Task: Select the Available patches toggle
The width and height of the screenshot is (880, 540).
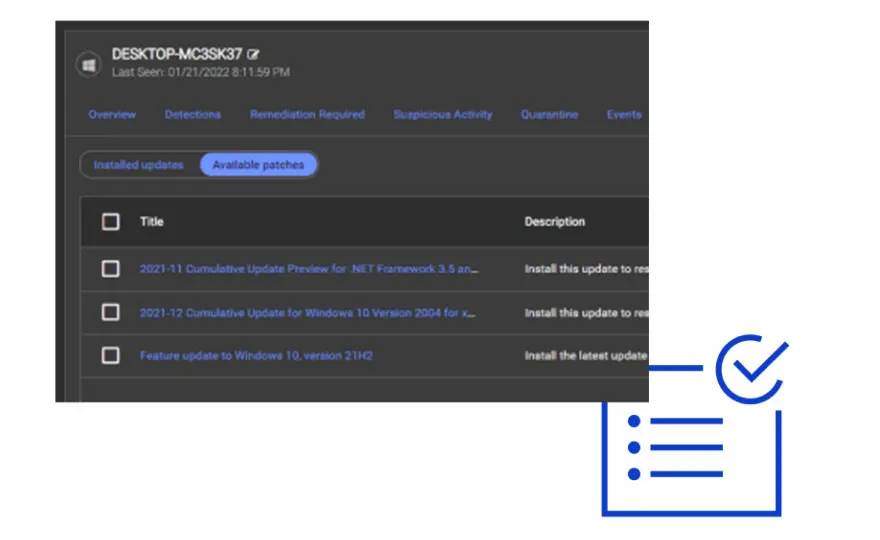Action: [258, 165]
